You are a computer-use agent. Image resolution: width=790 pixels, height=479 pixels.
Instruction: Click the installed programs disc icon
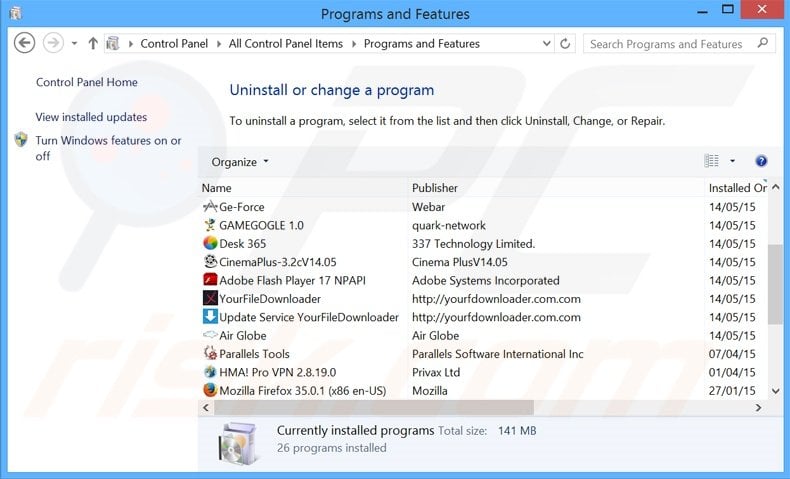point(239,443)
